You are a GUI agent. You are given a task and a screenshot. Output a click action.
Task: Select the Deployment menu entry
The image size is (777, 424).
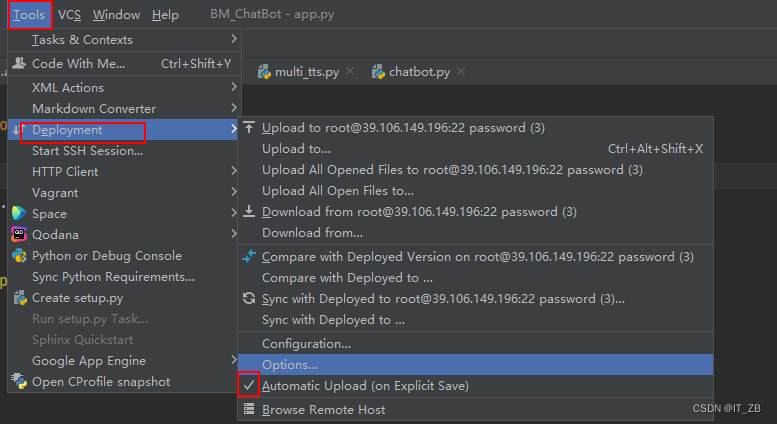(x=123, y=130)
